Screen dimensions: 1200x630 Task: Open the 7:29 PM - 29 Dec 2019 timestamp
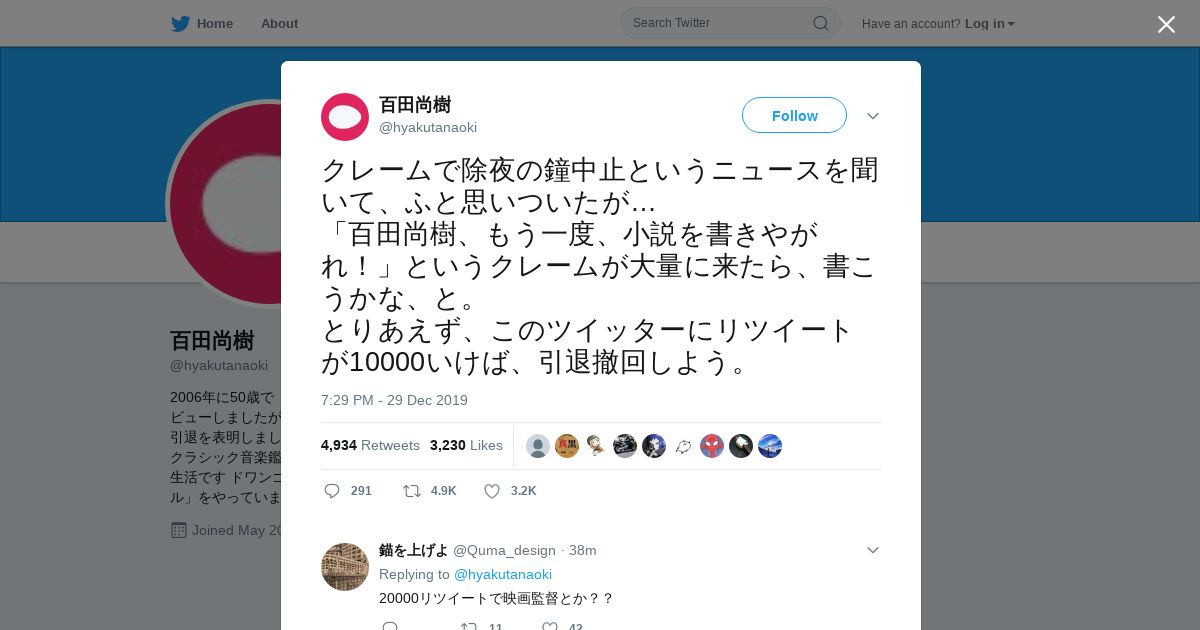394,400
